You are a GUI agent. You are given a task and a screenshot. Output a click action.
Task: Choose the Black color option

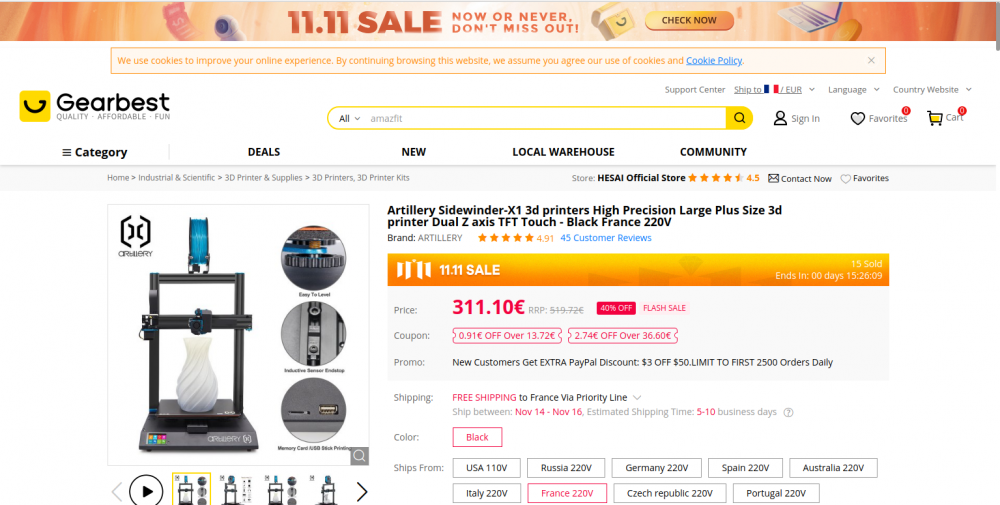point(477,437)
